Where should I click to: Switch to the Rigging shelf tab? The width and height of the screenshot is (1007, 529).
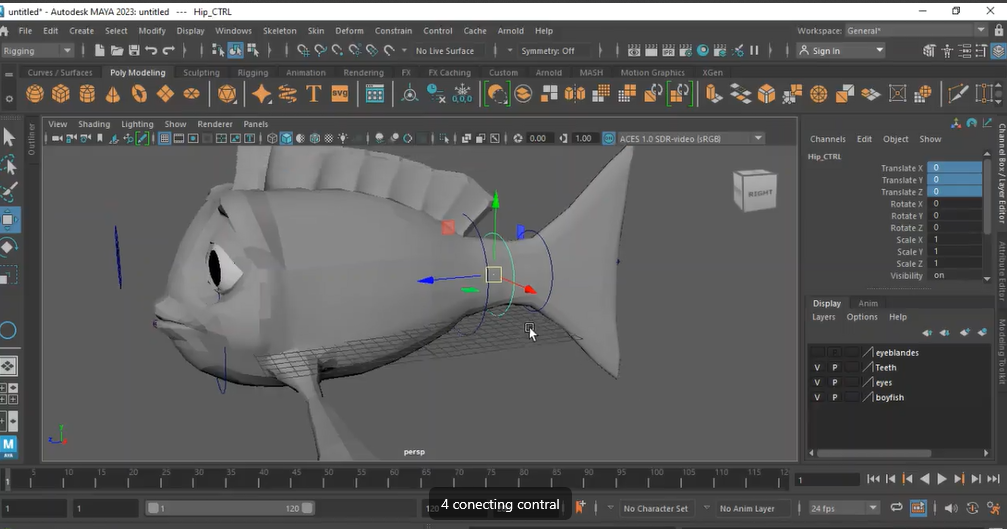[252, 73]
